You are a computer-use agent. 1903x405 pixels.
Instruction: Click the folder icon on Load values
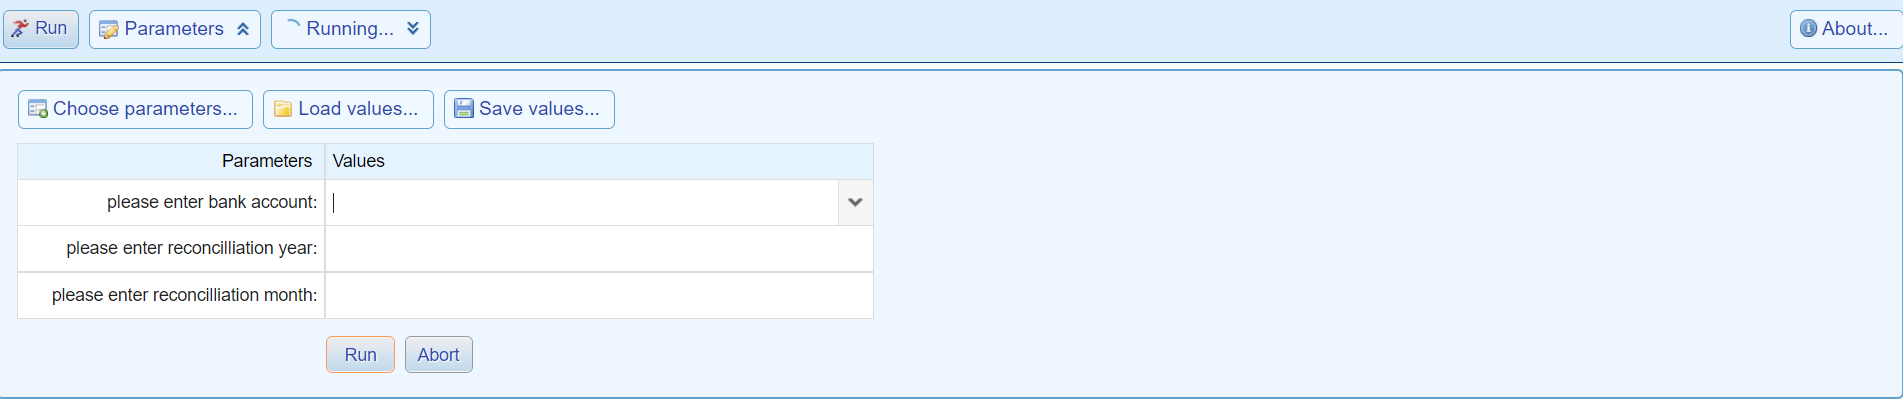tap(283, 109)
